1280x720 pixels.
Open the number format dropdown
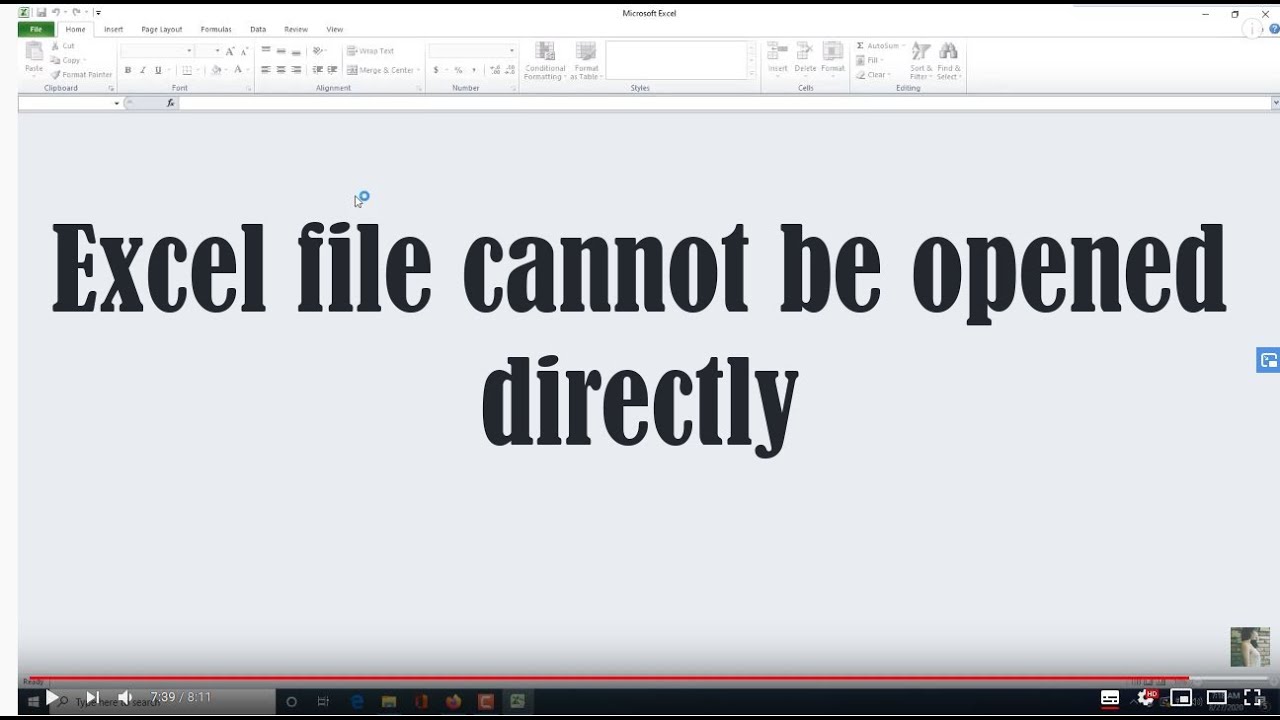512,51
